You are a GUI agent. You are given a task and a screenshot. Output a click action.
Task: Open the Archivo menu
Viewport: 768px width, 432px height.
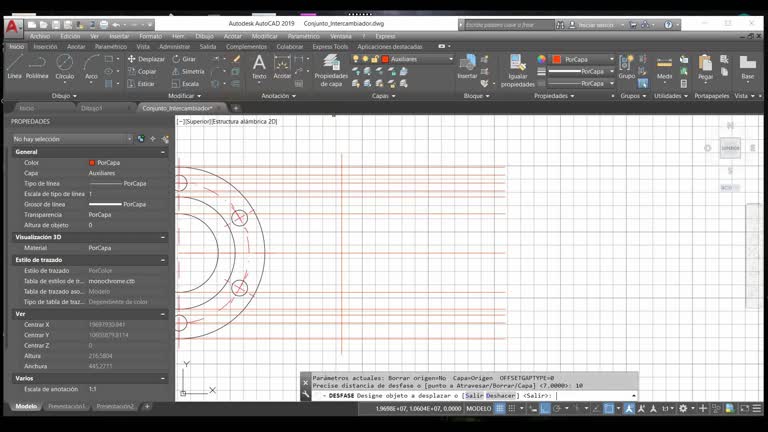[x=40, y=36]
